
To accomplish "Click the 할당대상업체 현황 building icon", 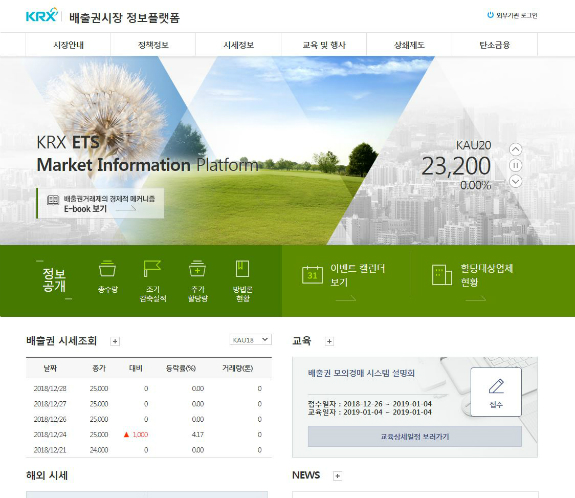I will [442, 275].
